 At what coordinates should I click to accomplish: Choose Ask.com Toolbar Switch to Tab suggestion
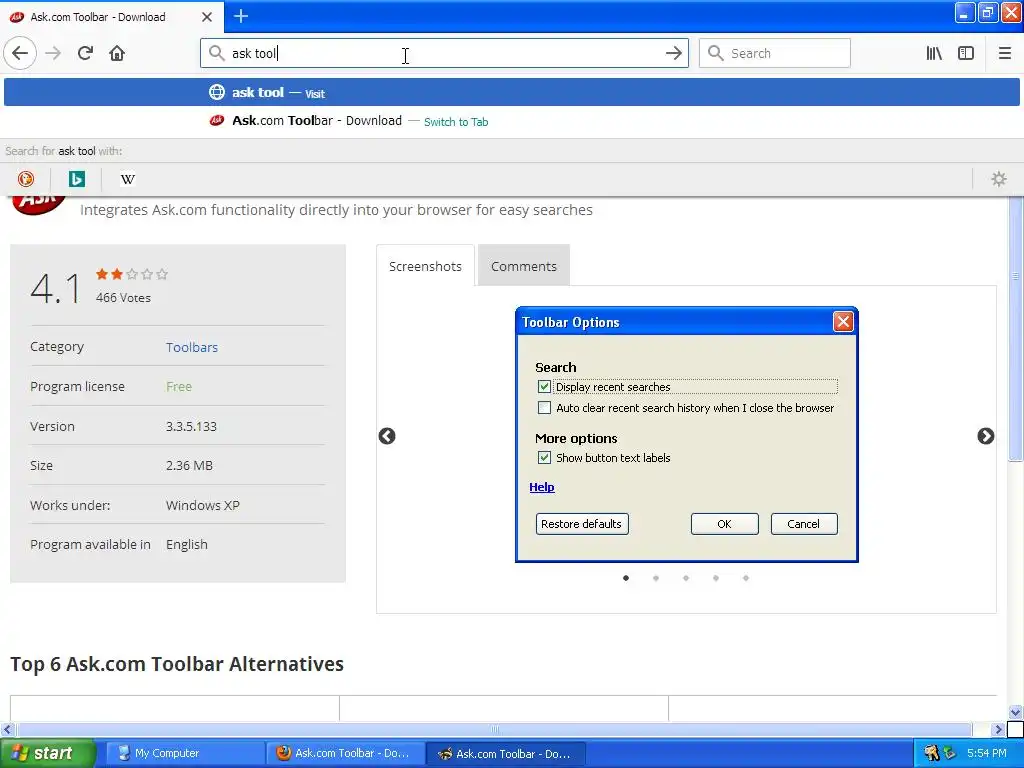511,121
